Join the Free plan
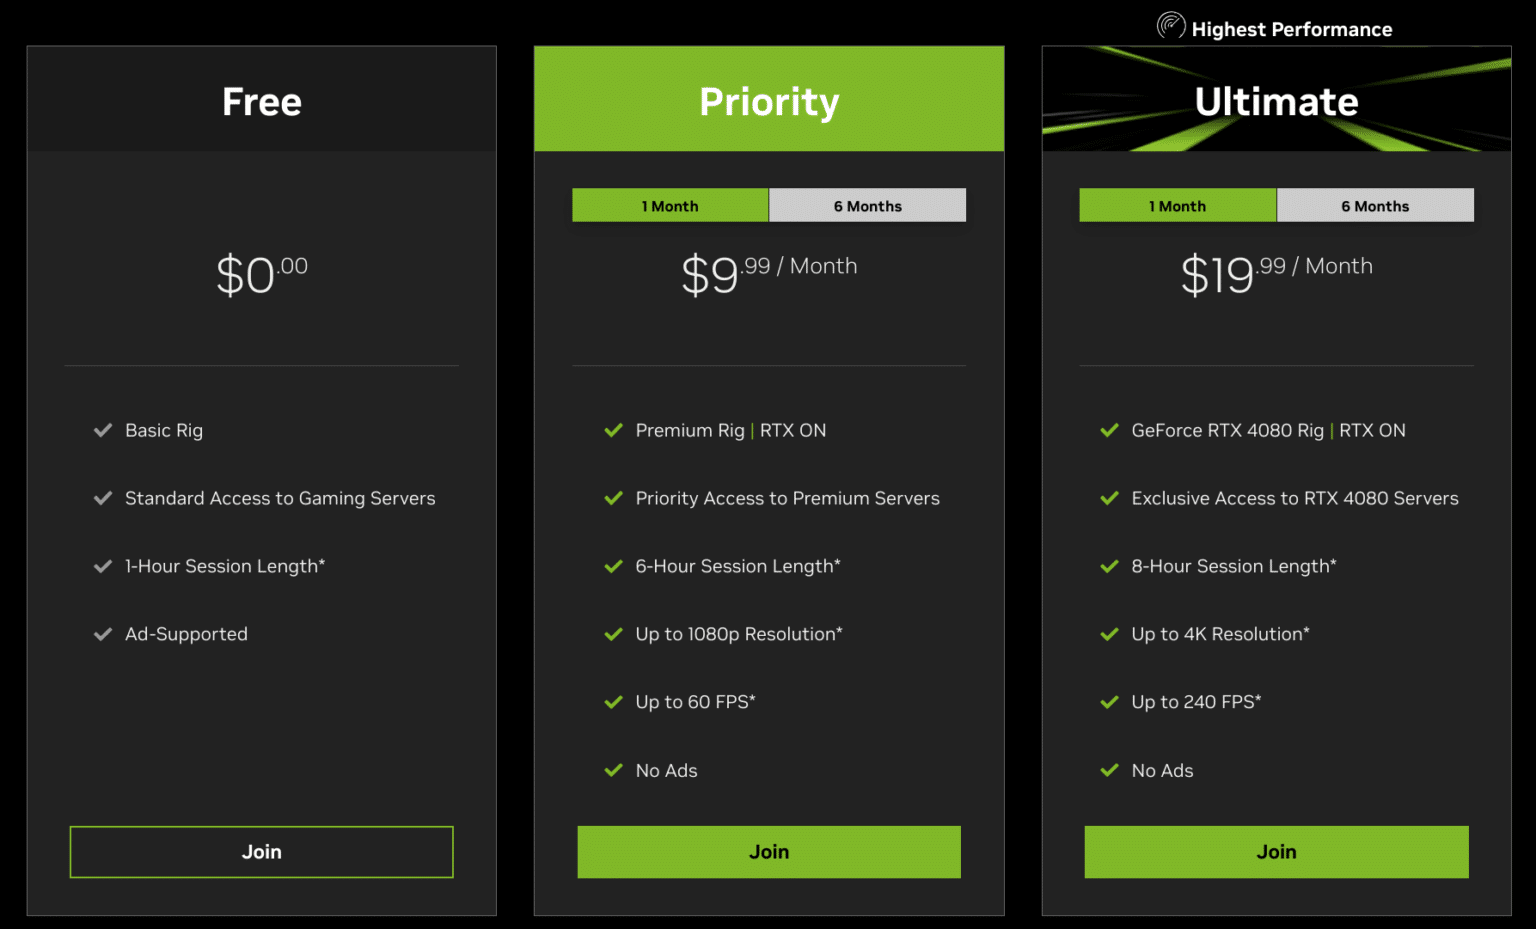1536x929 pixels. [261, 851]
